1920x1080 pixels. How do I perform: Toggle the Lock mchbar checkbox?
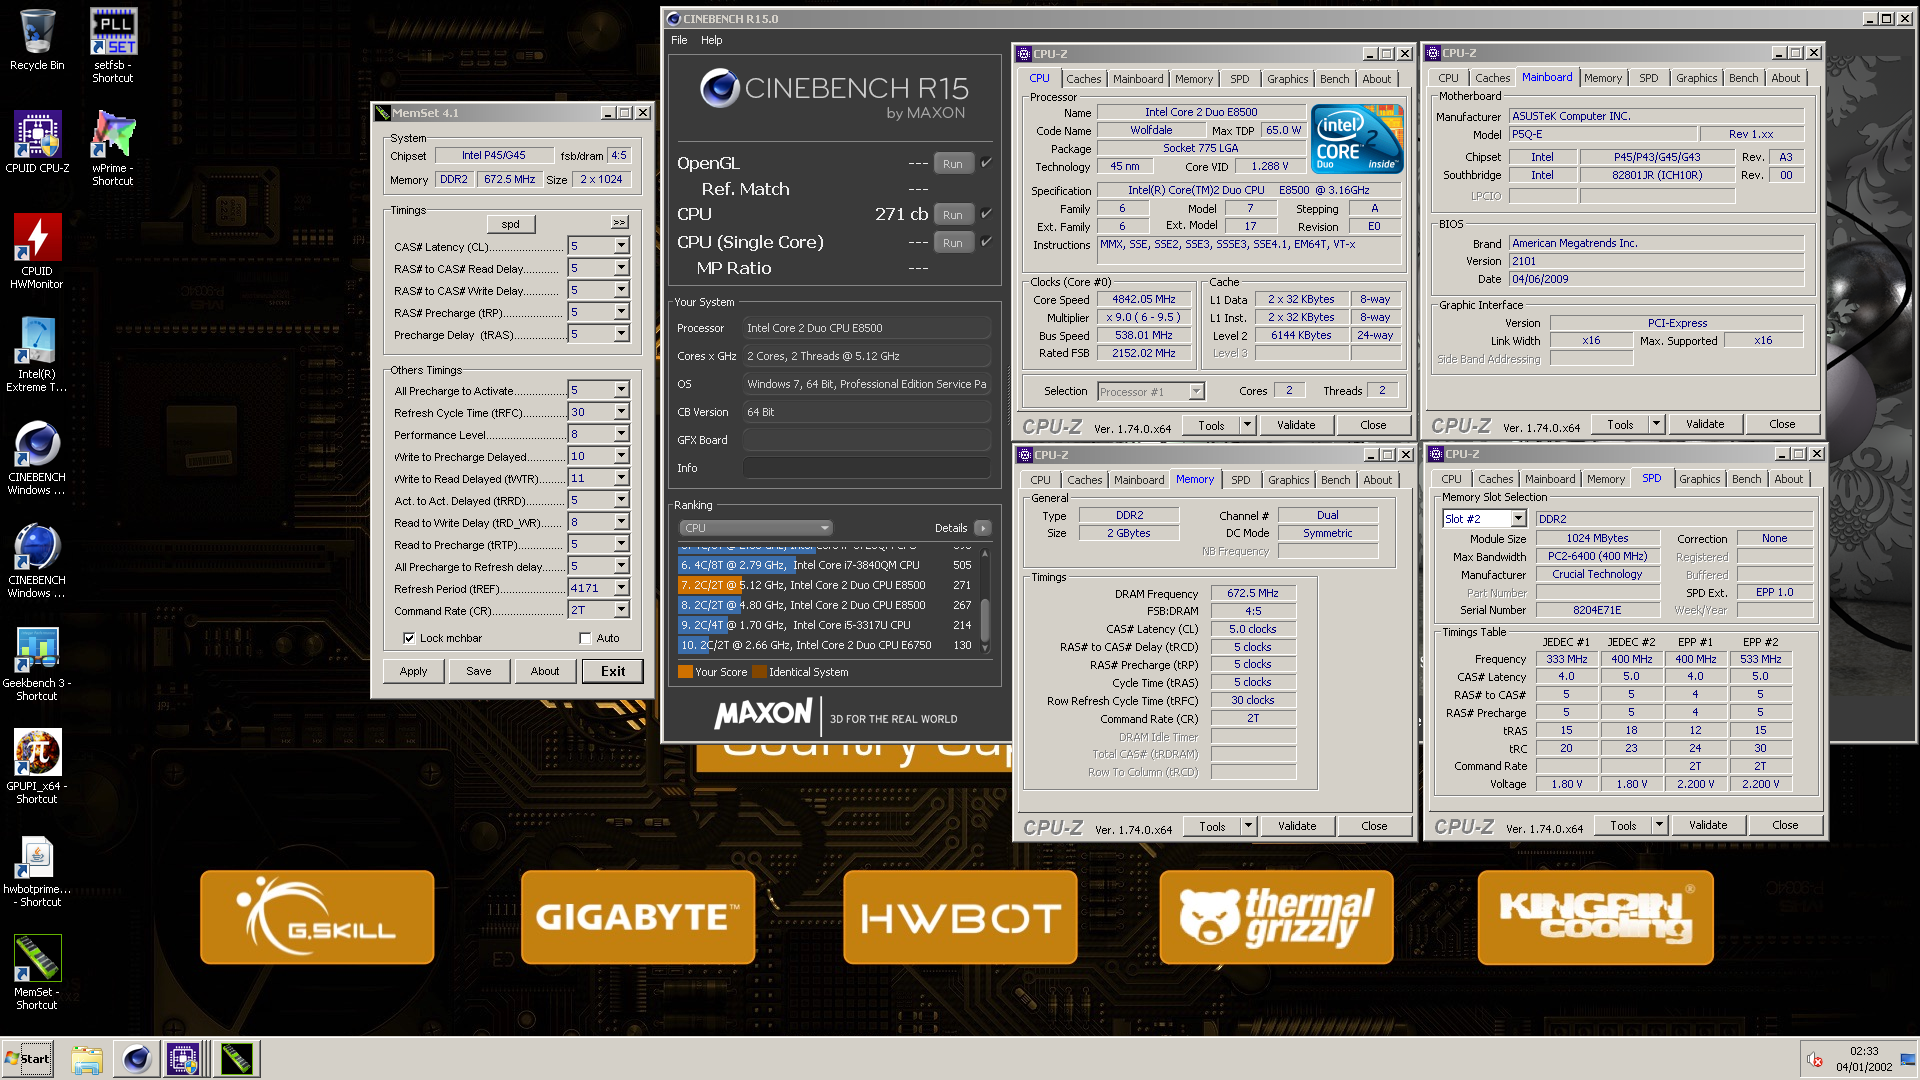click(408, 638)
